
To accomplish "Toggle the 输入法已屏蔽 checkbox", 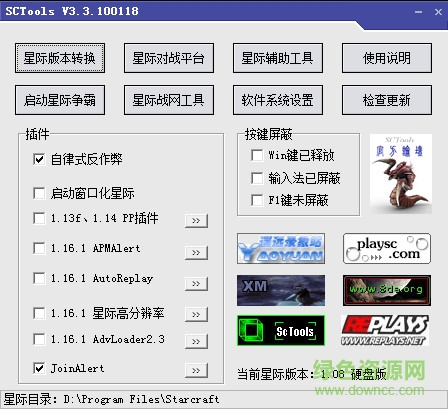I will (x=257, y=178).
